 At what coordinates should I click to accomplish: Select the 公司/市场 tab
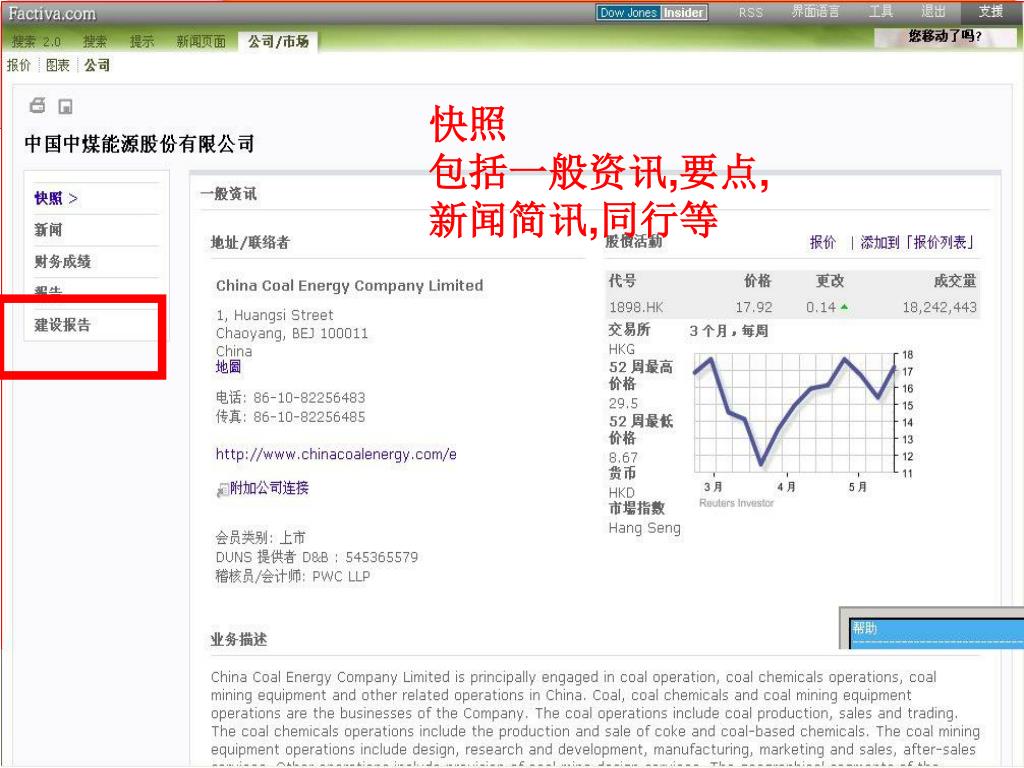pos(278,42)
